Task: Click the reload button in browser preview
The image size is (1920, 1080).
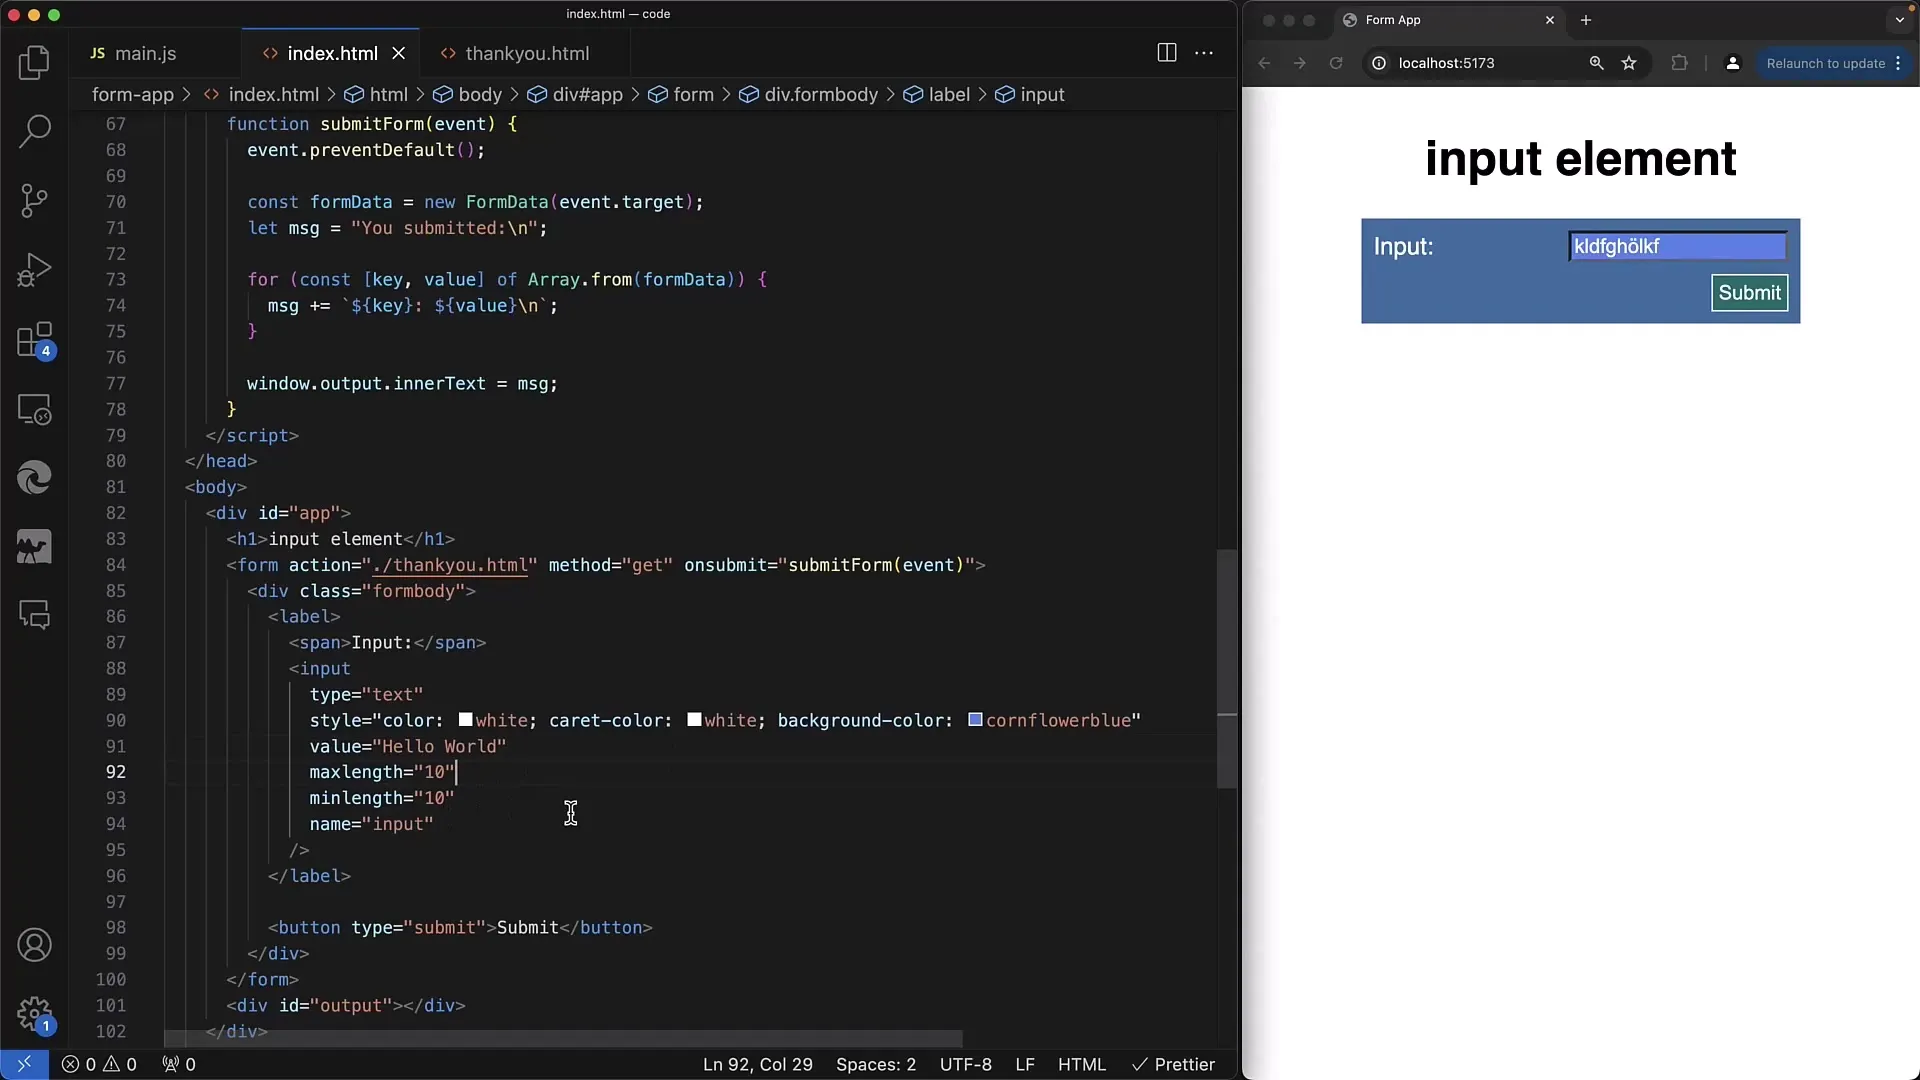Action: click(1335, 62)
